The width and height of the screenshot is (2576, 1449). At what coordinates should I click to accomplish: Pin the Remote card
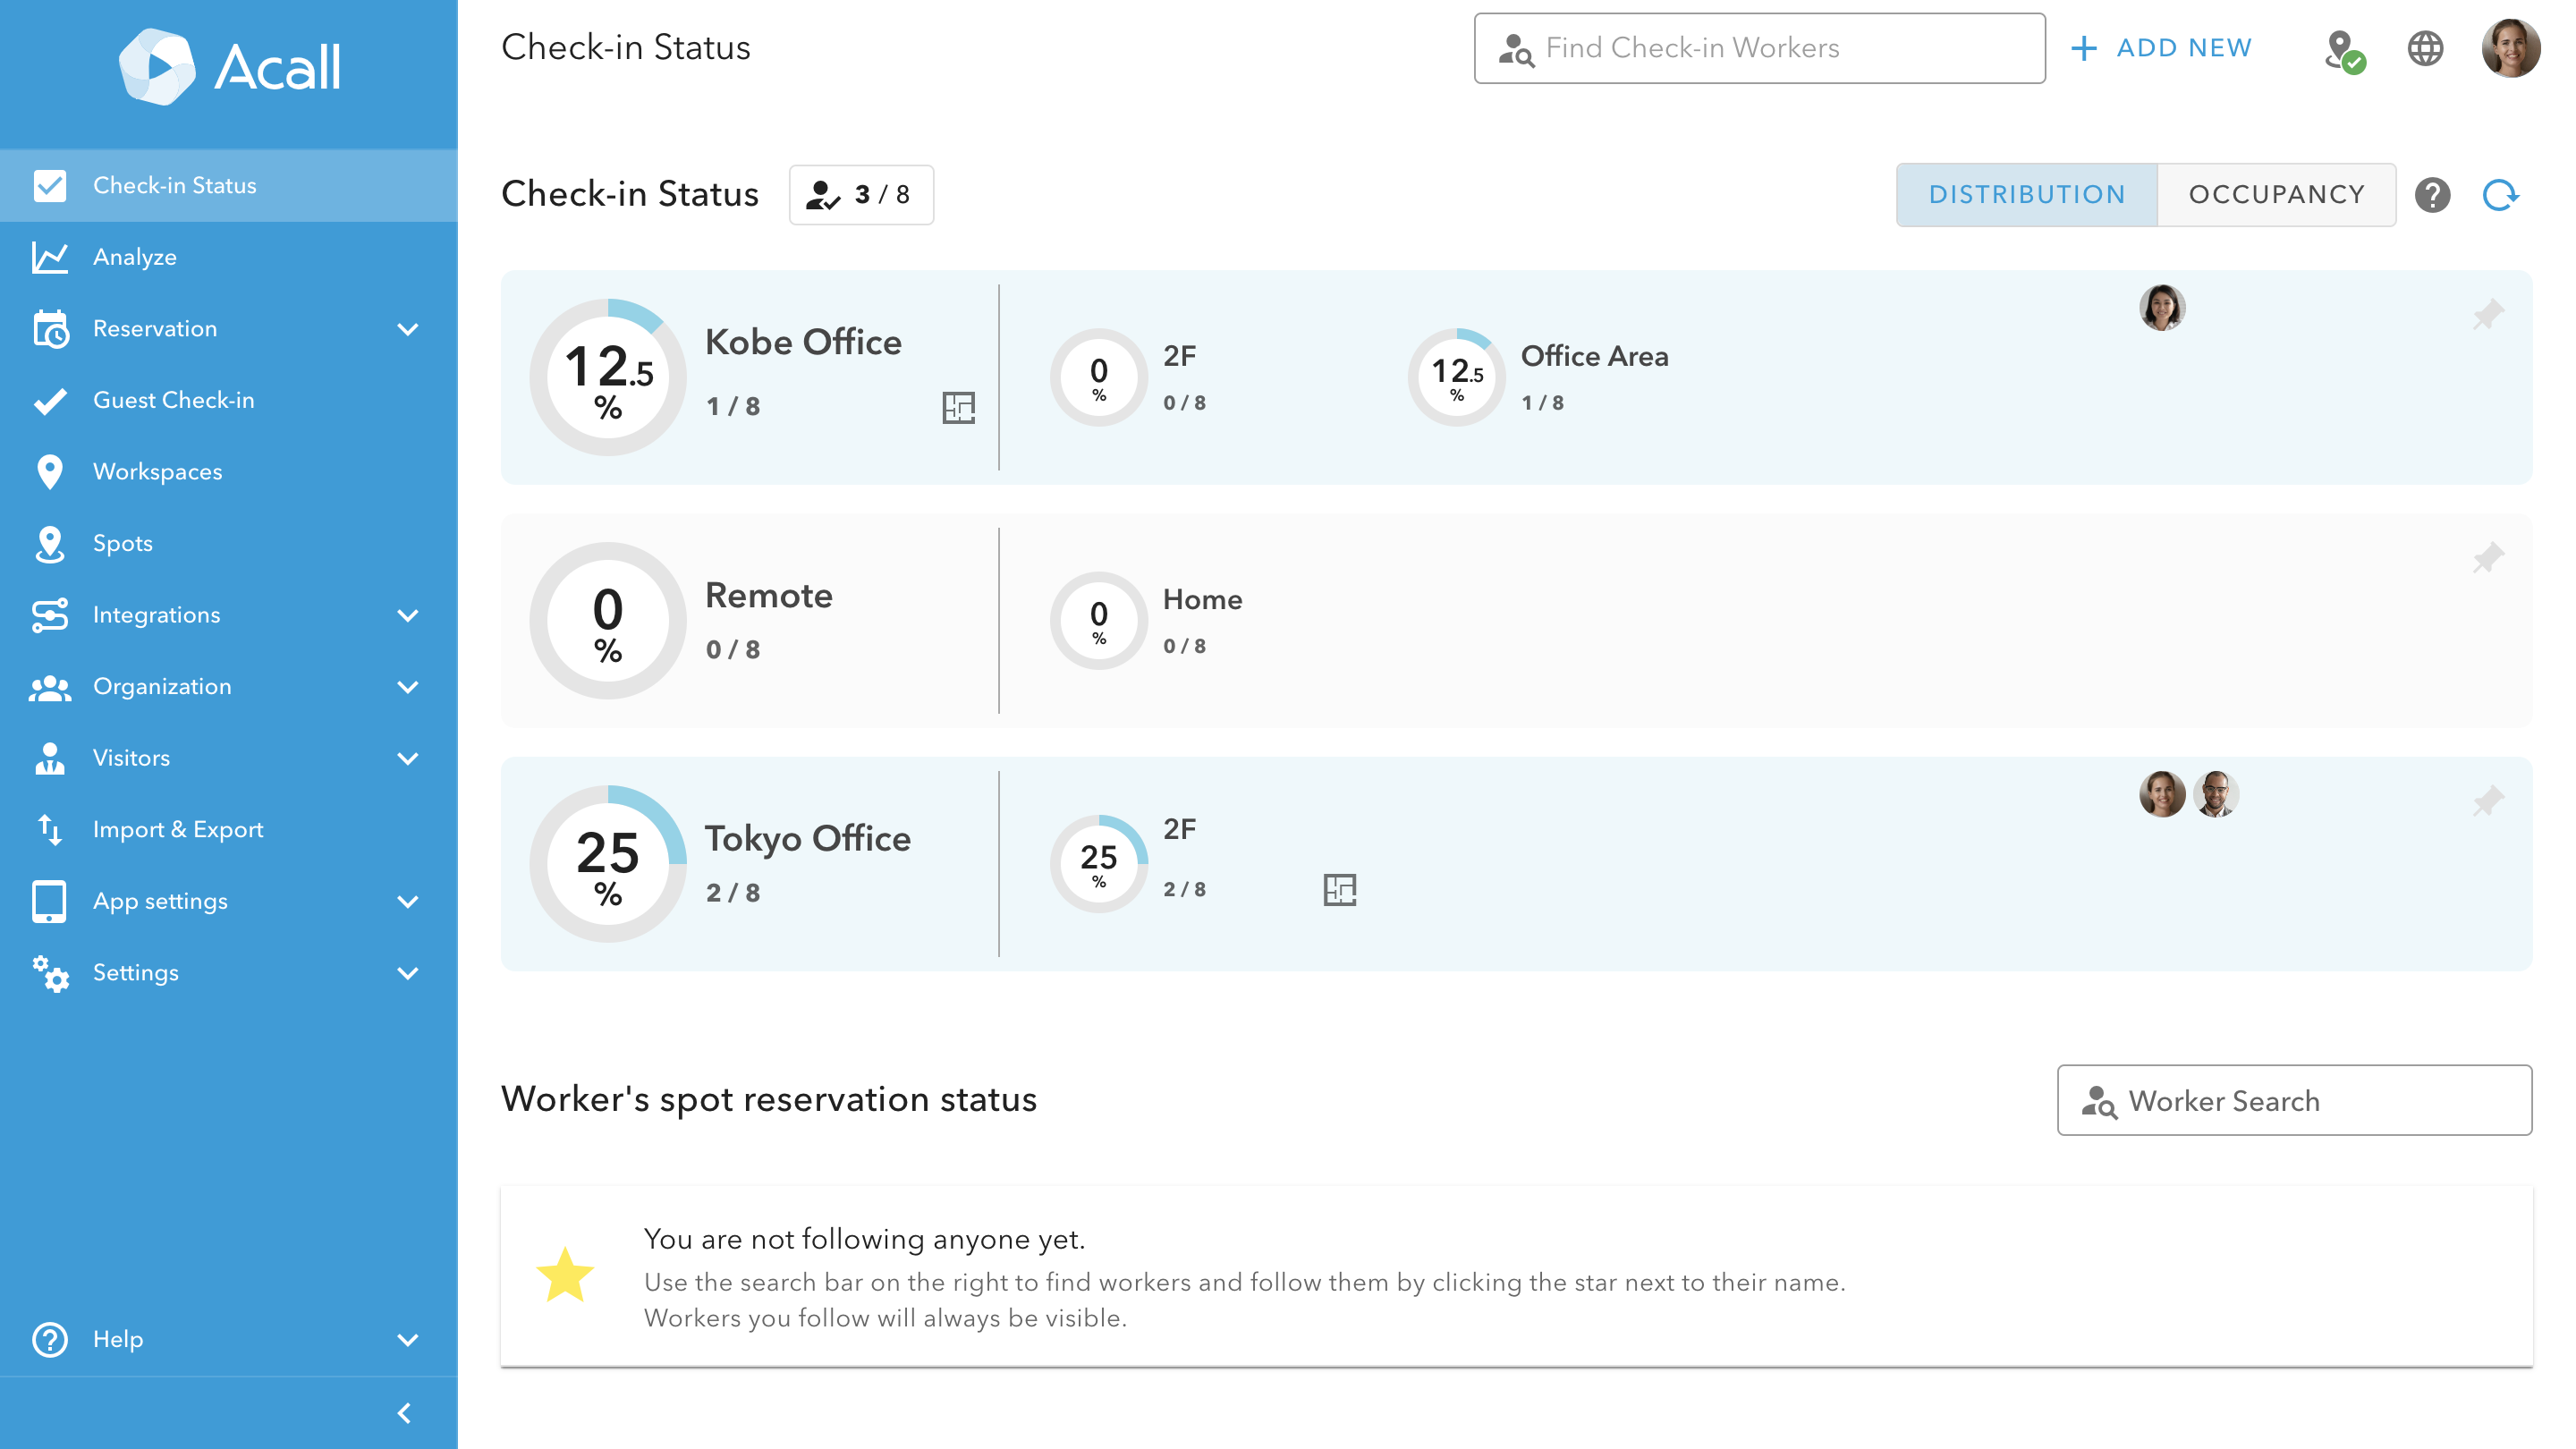(x=2489, y=557)
